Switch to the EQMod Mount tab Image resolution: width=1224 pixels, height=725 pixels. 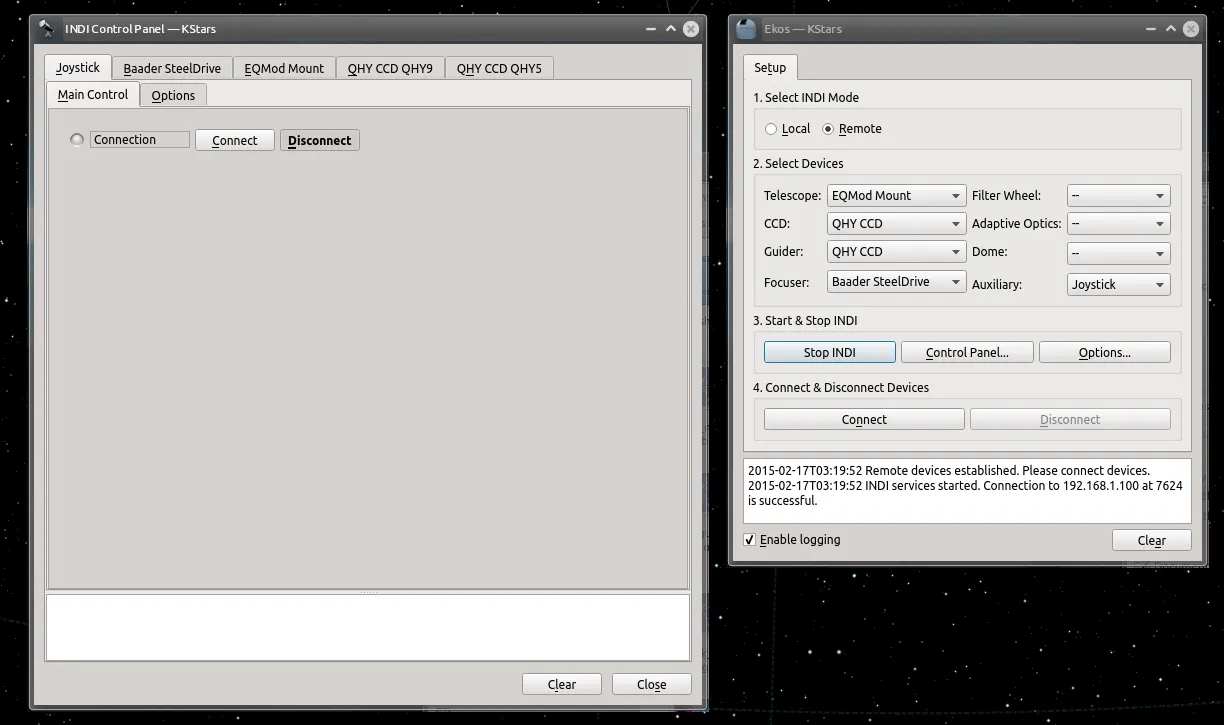pyautogui.click(x=284, y=68)
